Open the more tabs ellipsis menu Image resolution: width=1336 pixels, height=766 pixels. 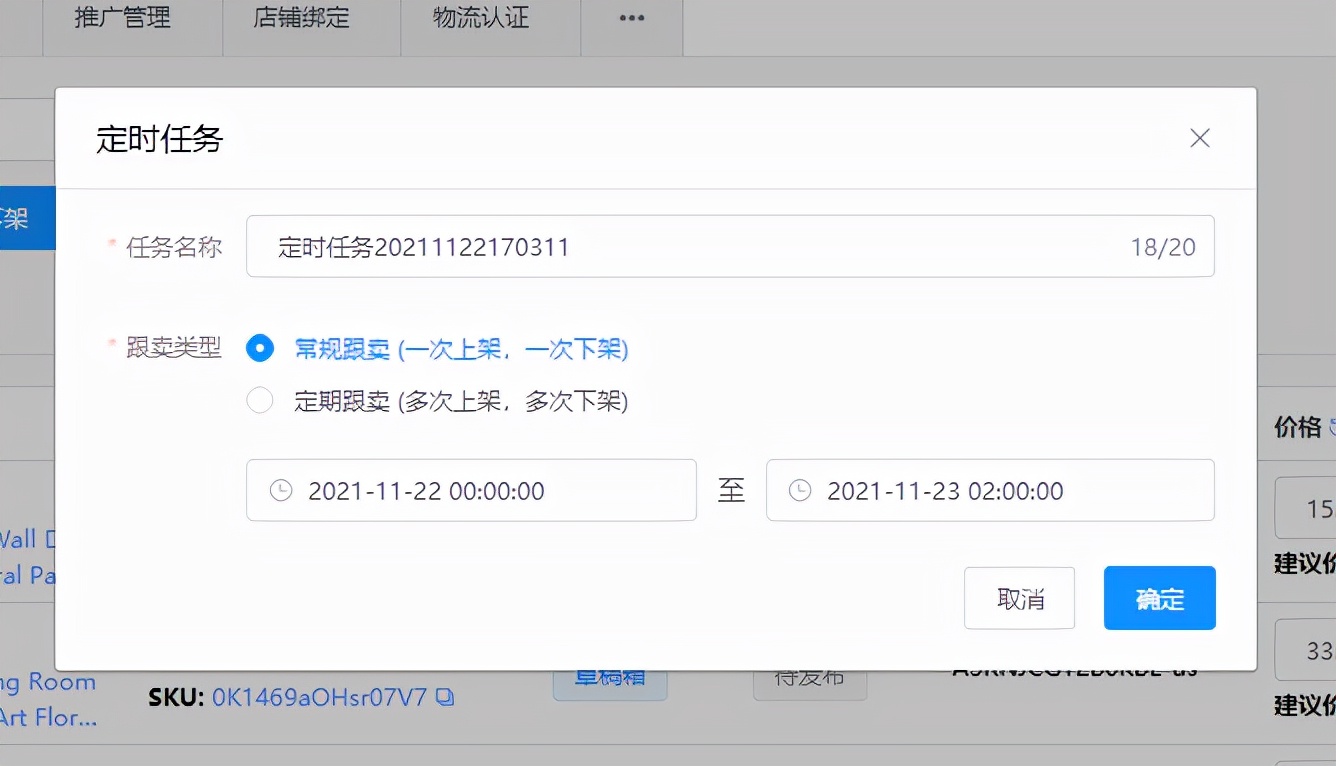click(x=631, y=18)
